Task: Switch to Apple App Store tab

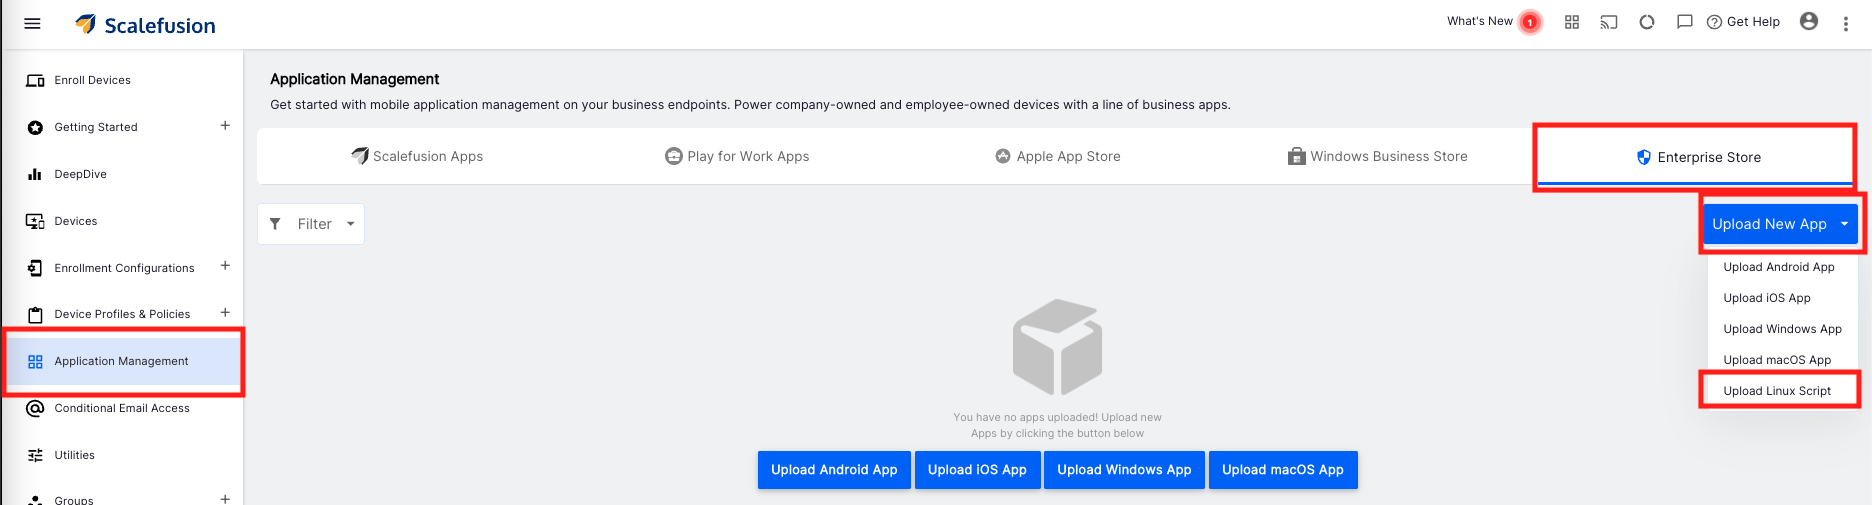Action: click(x=1058, y=156)
